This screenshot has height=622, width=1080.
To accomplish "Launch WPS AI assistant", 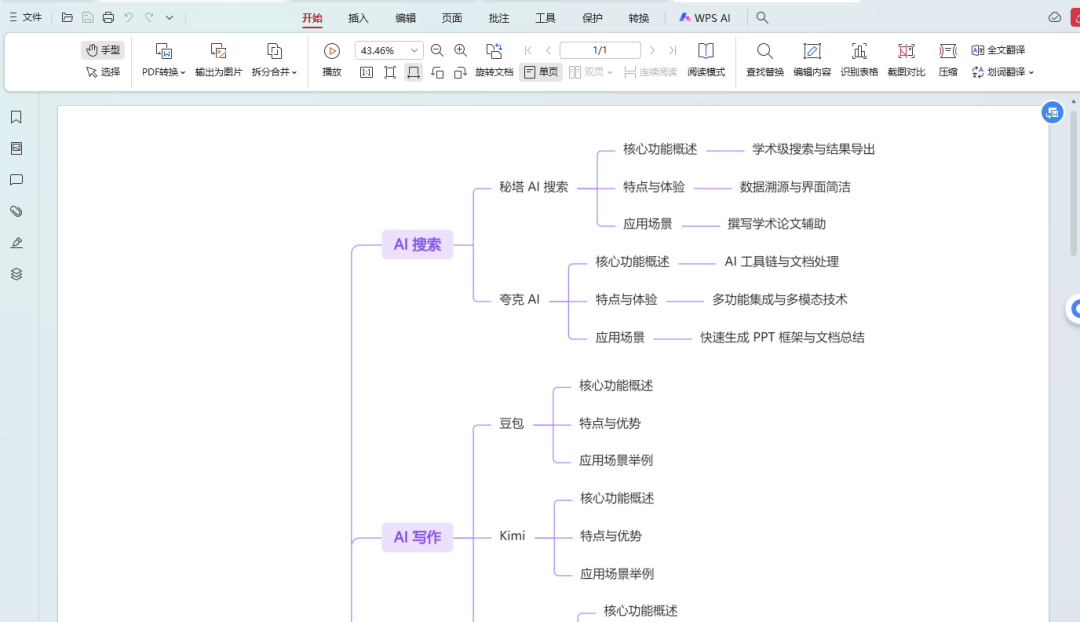I will [x=705, y=17].
